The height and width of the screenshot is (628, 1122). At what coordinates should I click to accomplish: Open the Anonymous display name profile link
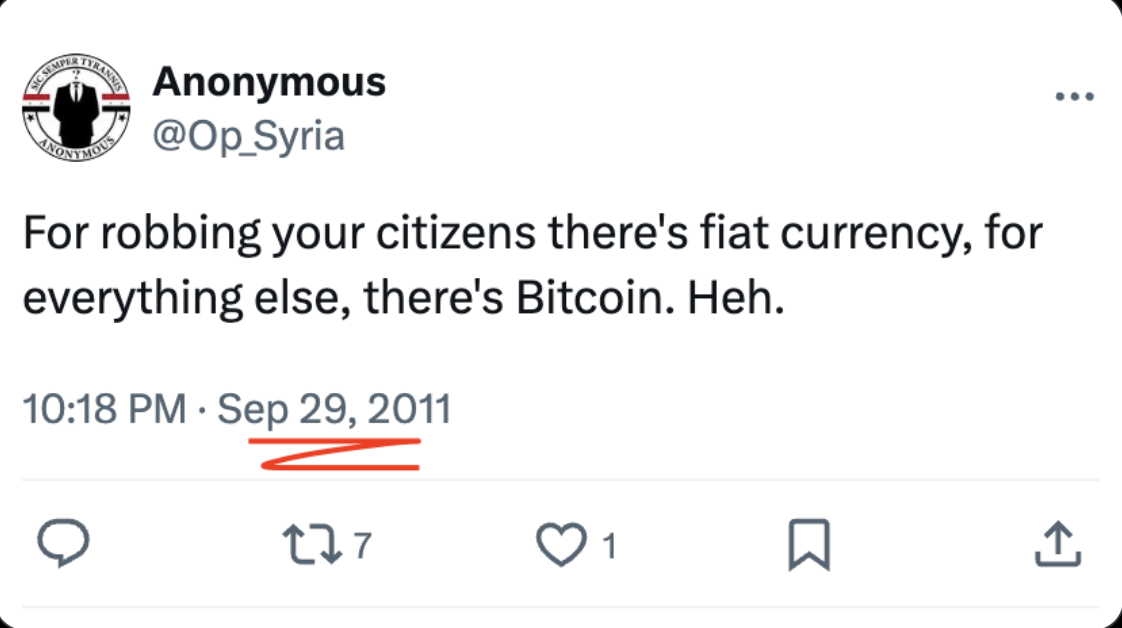click(x=269, y=82)
